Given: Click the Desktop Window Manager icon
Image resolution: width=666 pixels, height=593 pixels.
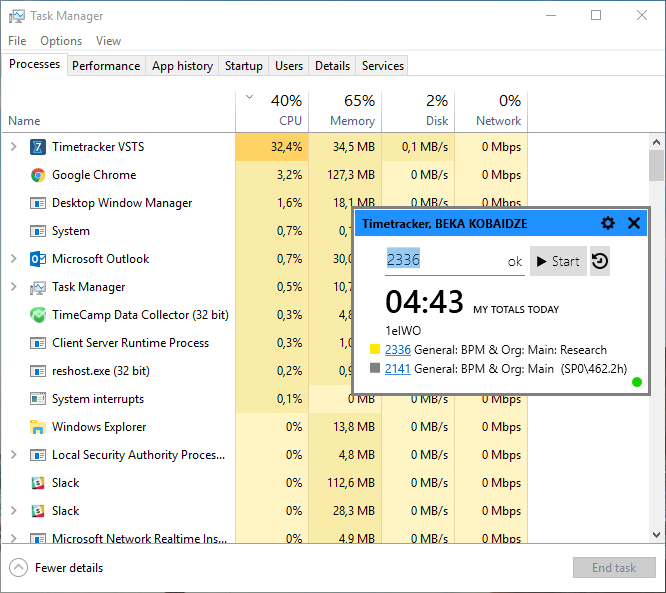Looking at the screenshot, I should point(38,203).
